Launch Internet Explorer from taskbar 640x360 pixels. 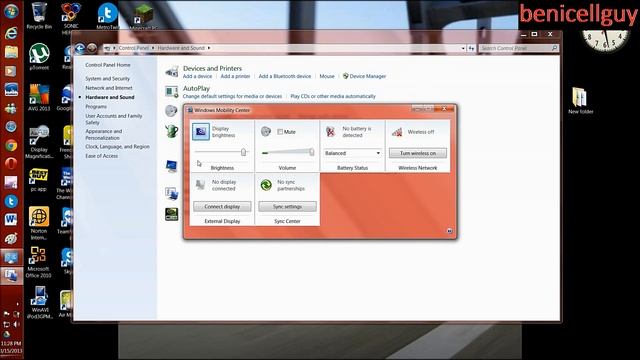pyautogui.click(x=11, y=33)
